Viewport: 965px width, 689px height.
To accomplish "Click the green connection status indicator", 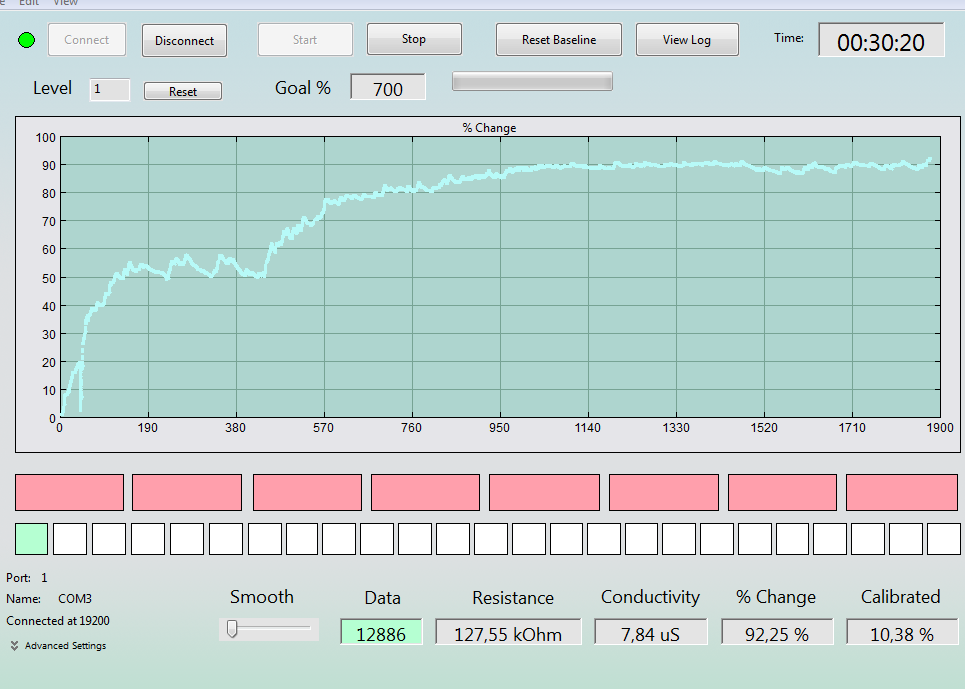I will click(x=26, y=41).
